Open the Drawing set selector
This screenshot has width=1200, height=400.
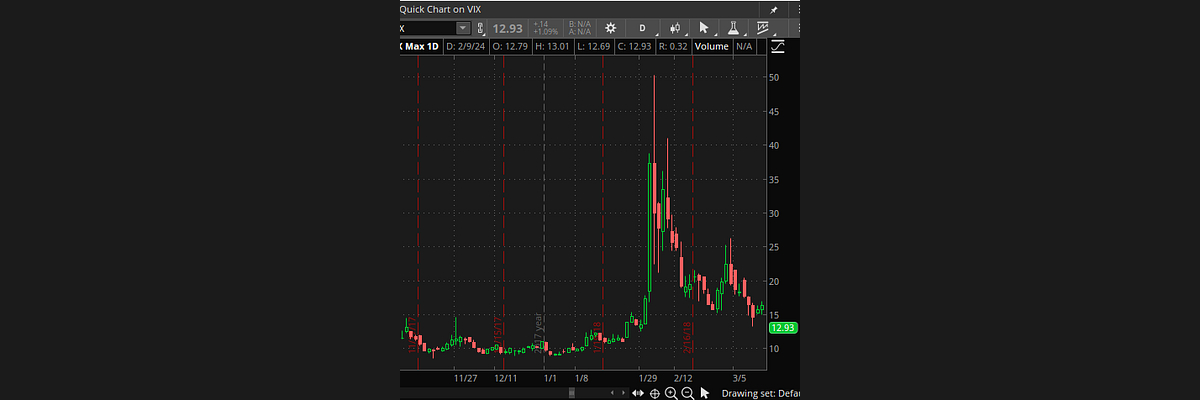coord(760,393)
